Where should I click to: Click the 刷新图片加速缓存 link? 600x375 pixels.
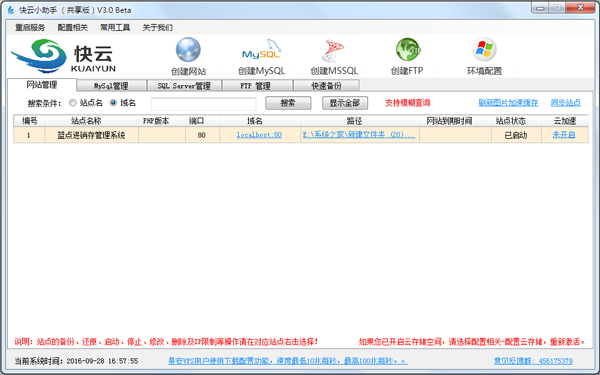[508, 103]
